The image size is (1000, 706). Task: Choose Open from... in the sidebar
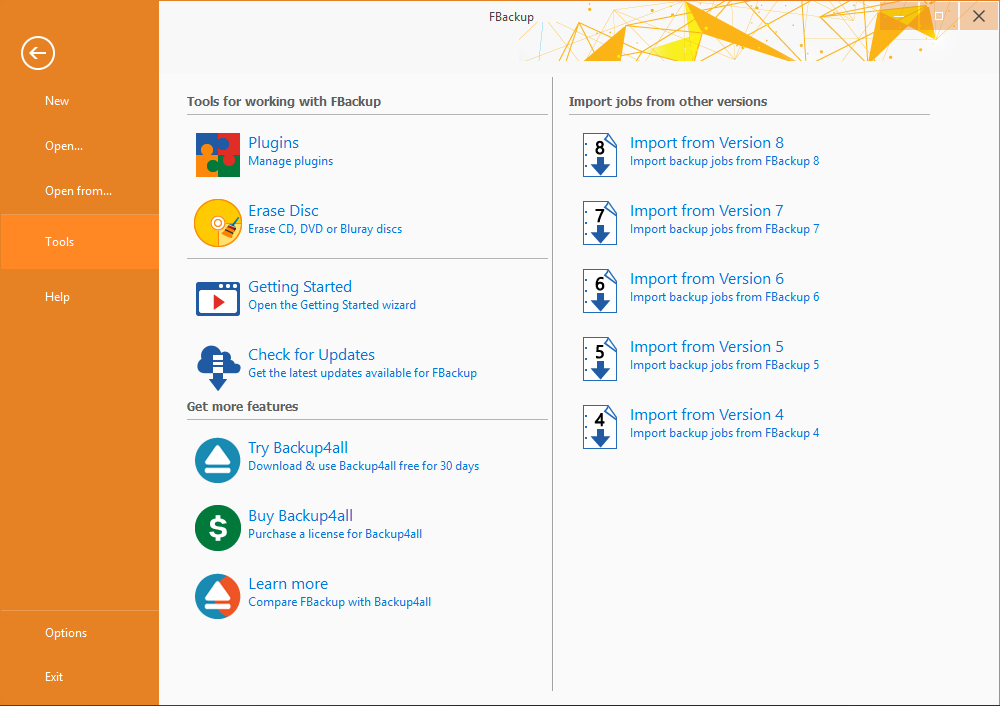tap(78, 191)
